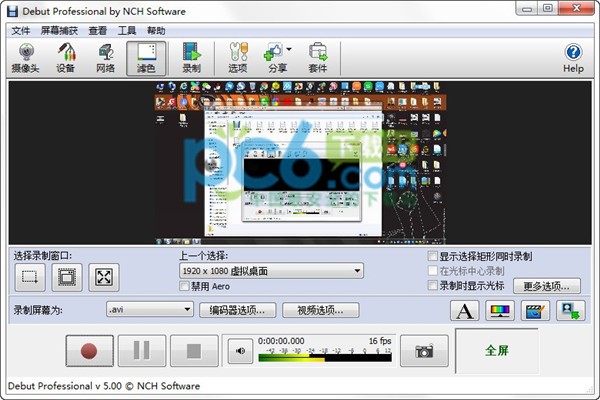Choose the rectangle selection recording tool

coord(30,277)
